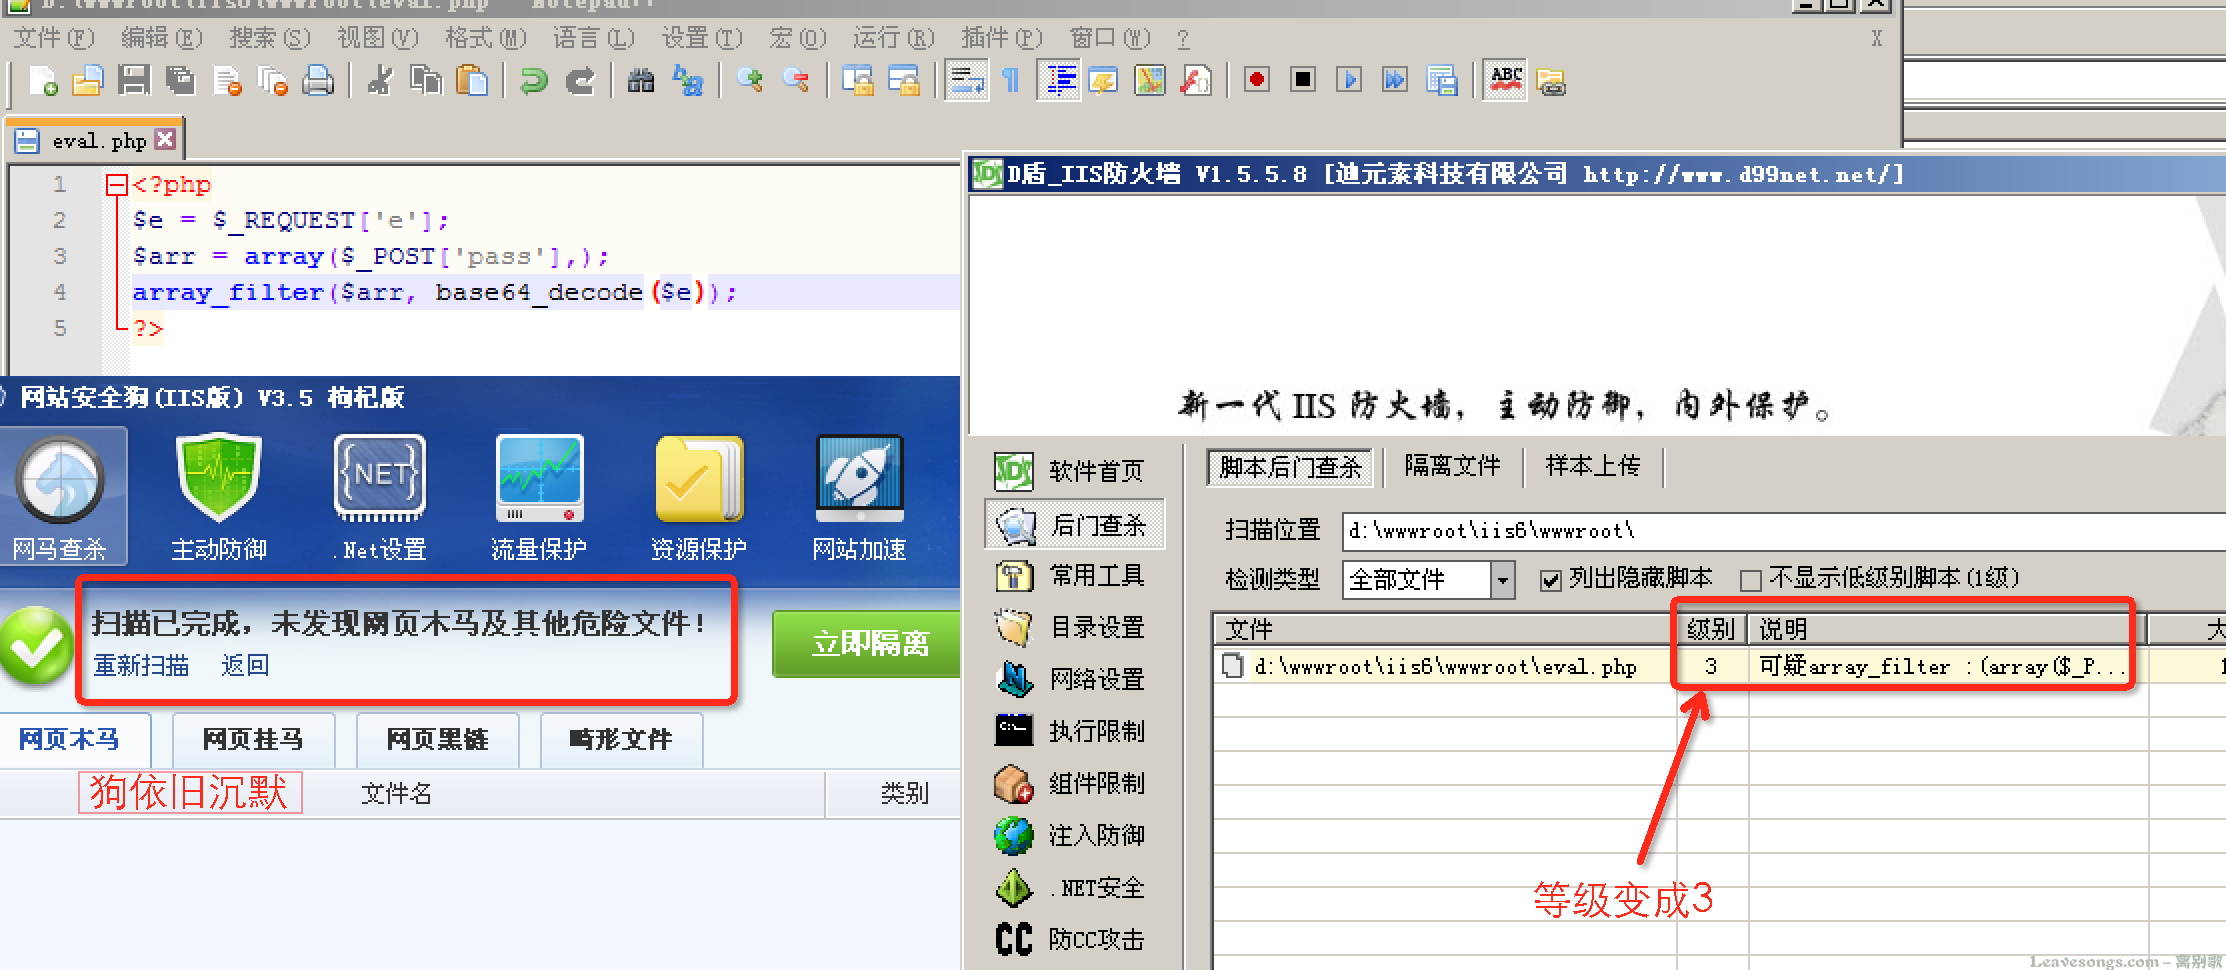This screenshot has height=970, width=2226.
Task: Open the 搜索(S) menu
Action: [x=269, y=38]
